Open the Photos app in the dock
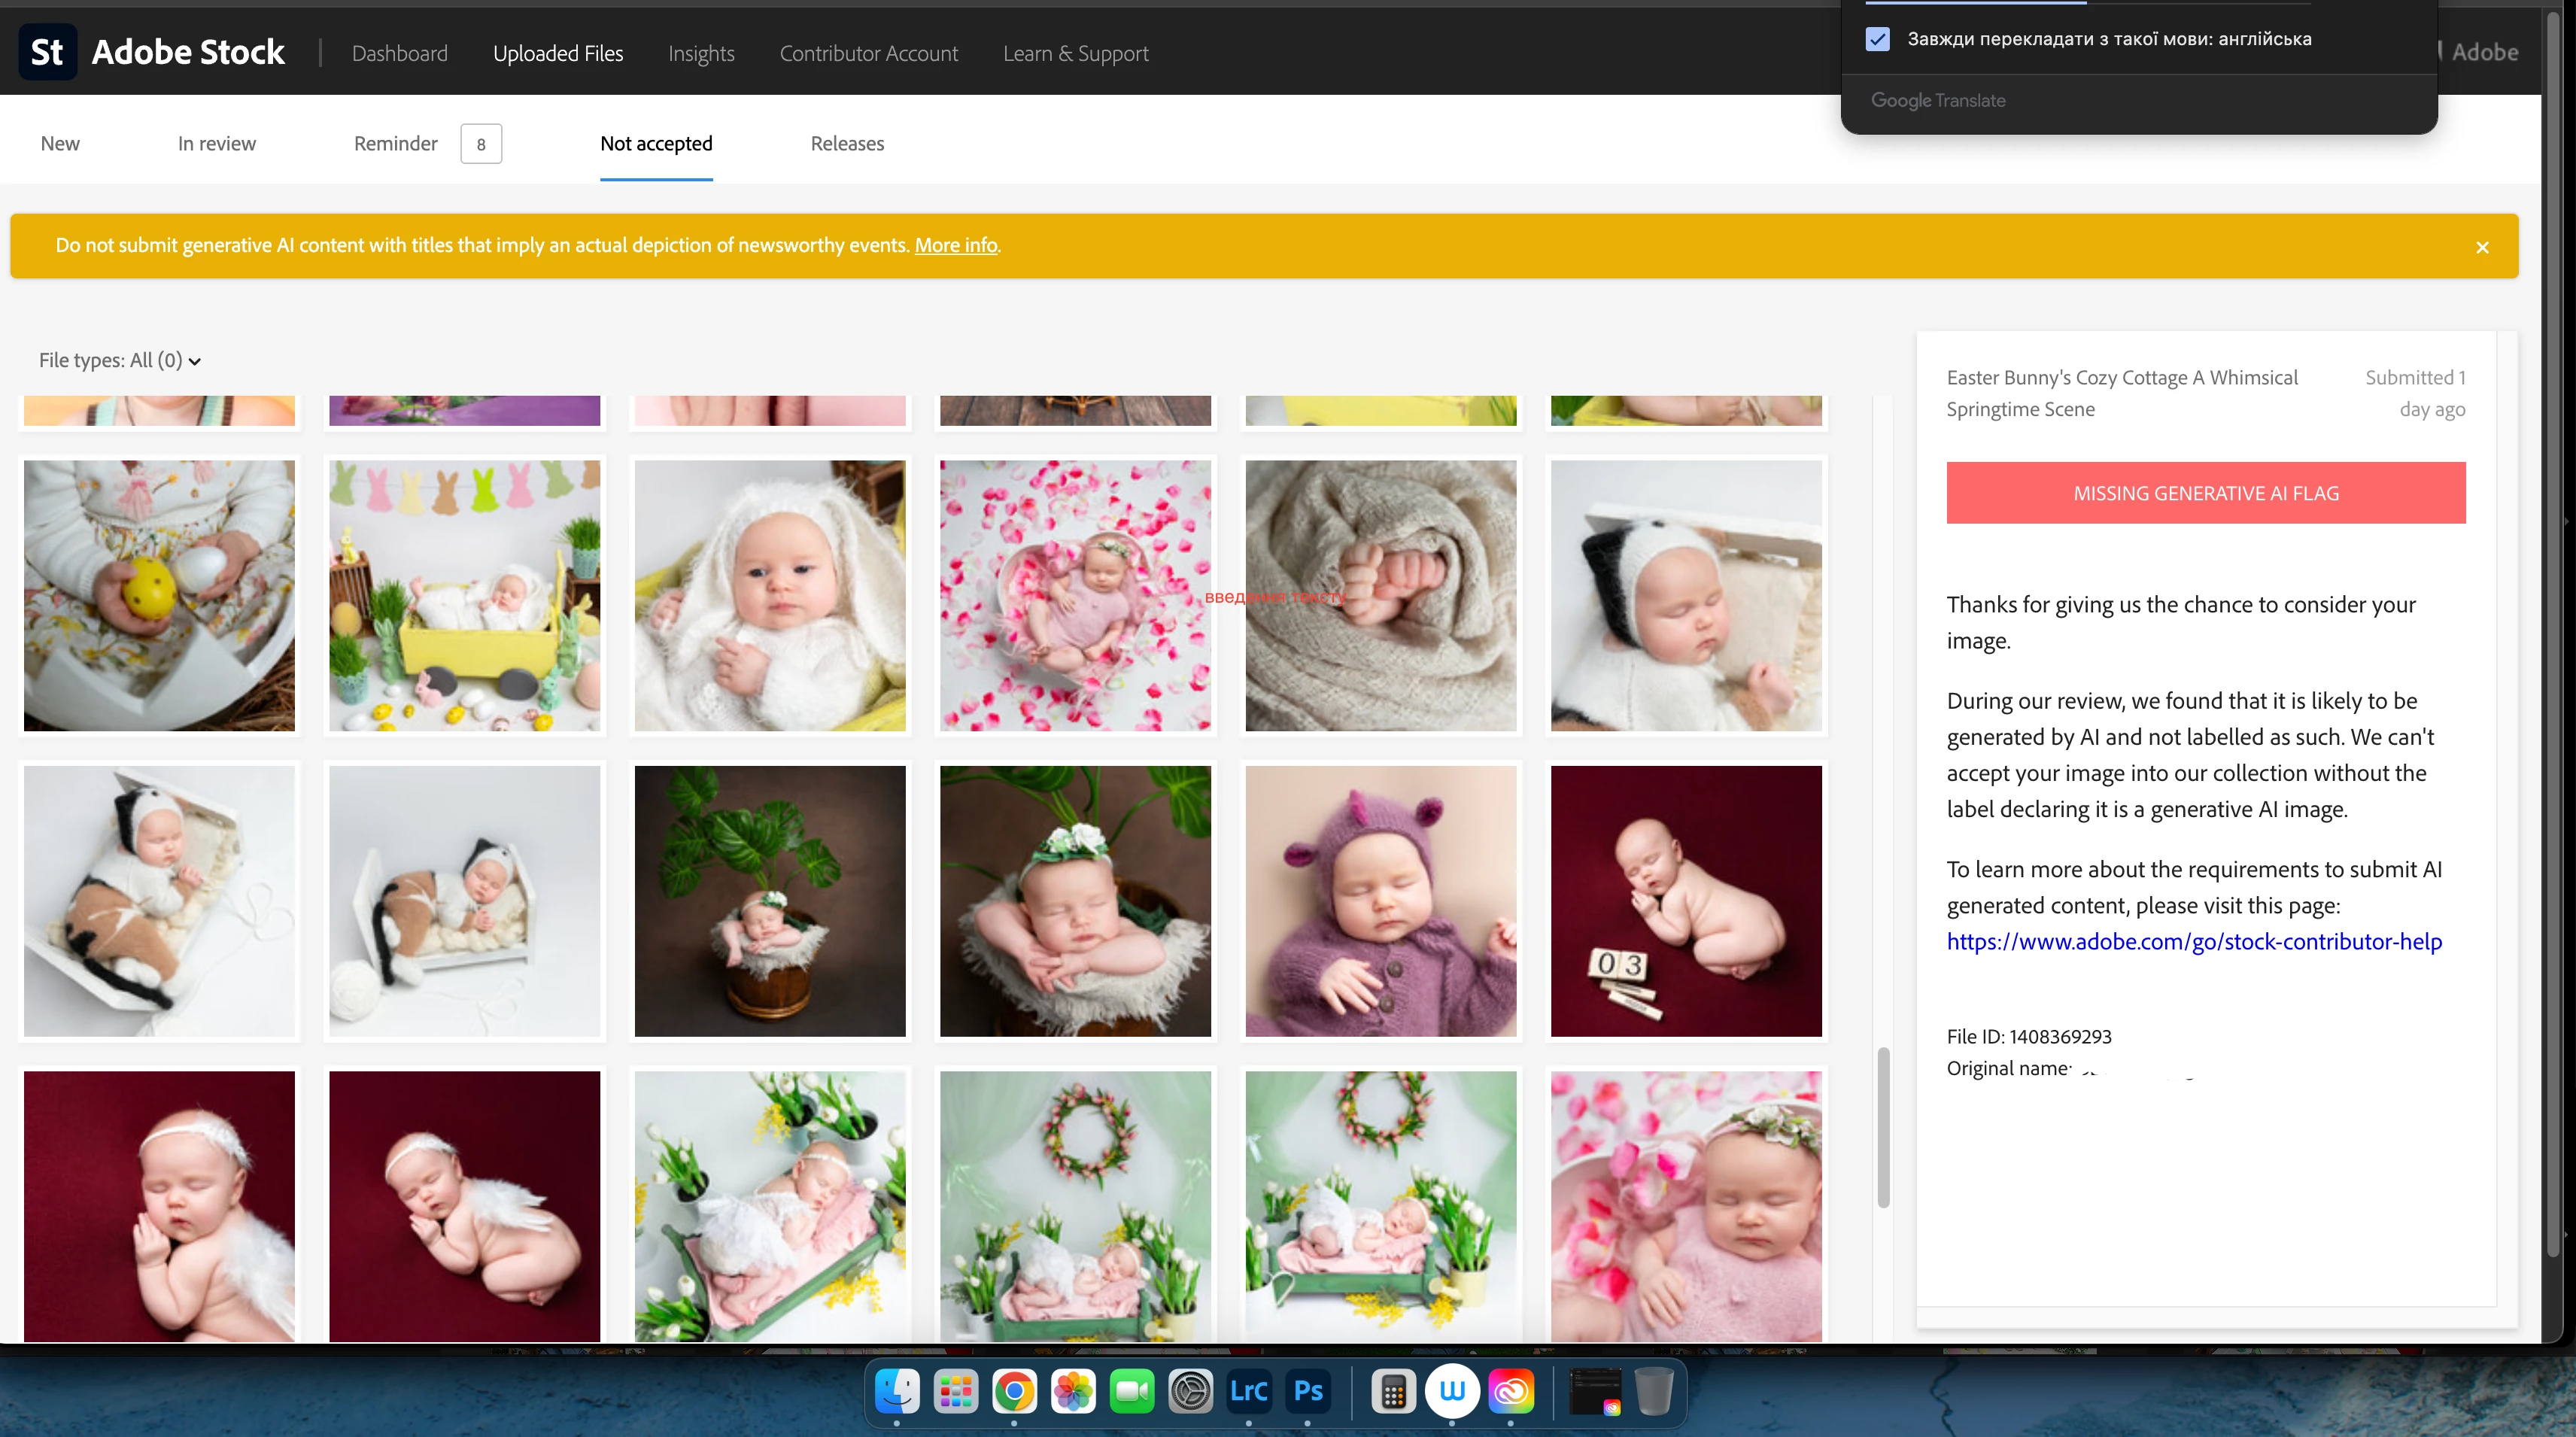 pyautogui.click(x=1073, y=1391)
